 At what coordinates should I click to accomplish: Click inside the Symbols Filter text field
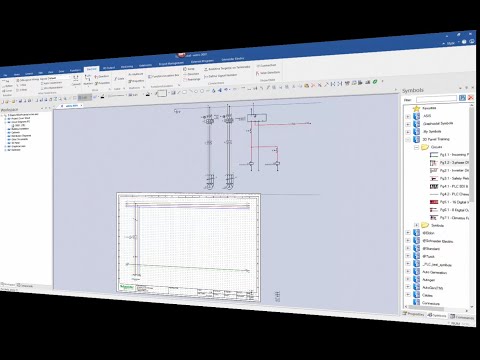(x=437, y=99)
